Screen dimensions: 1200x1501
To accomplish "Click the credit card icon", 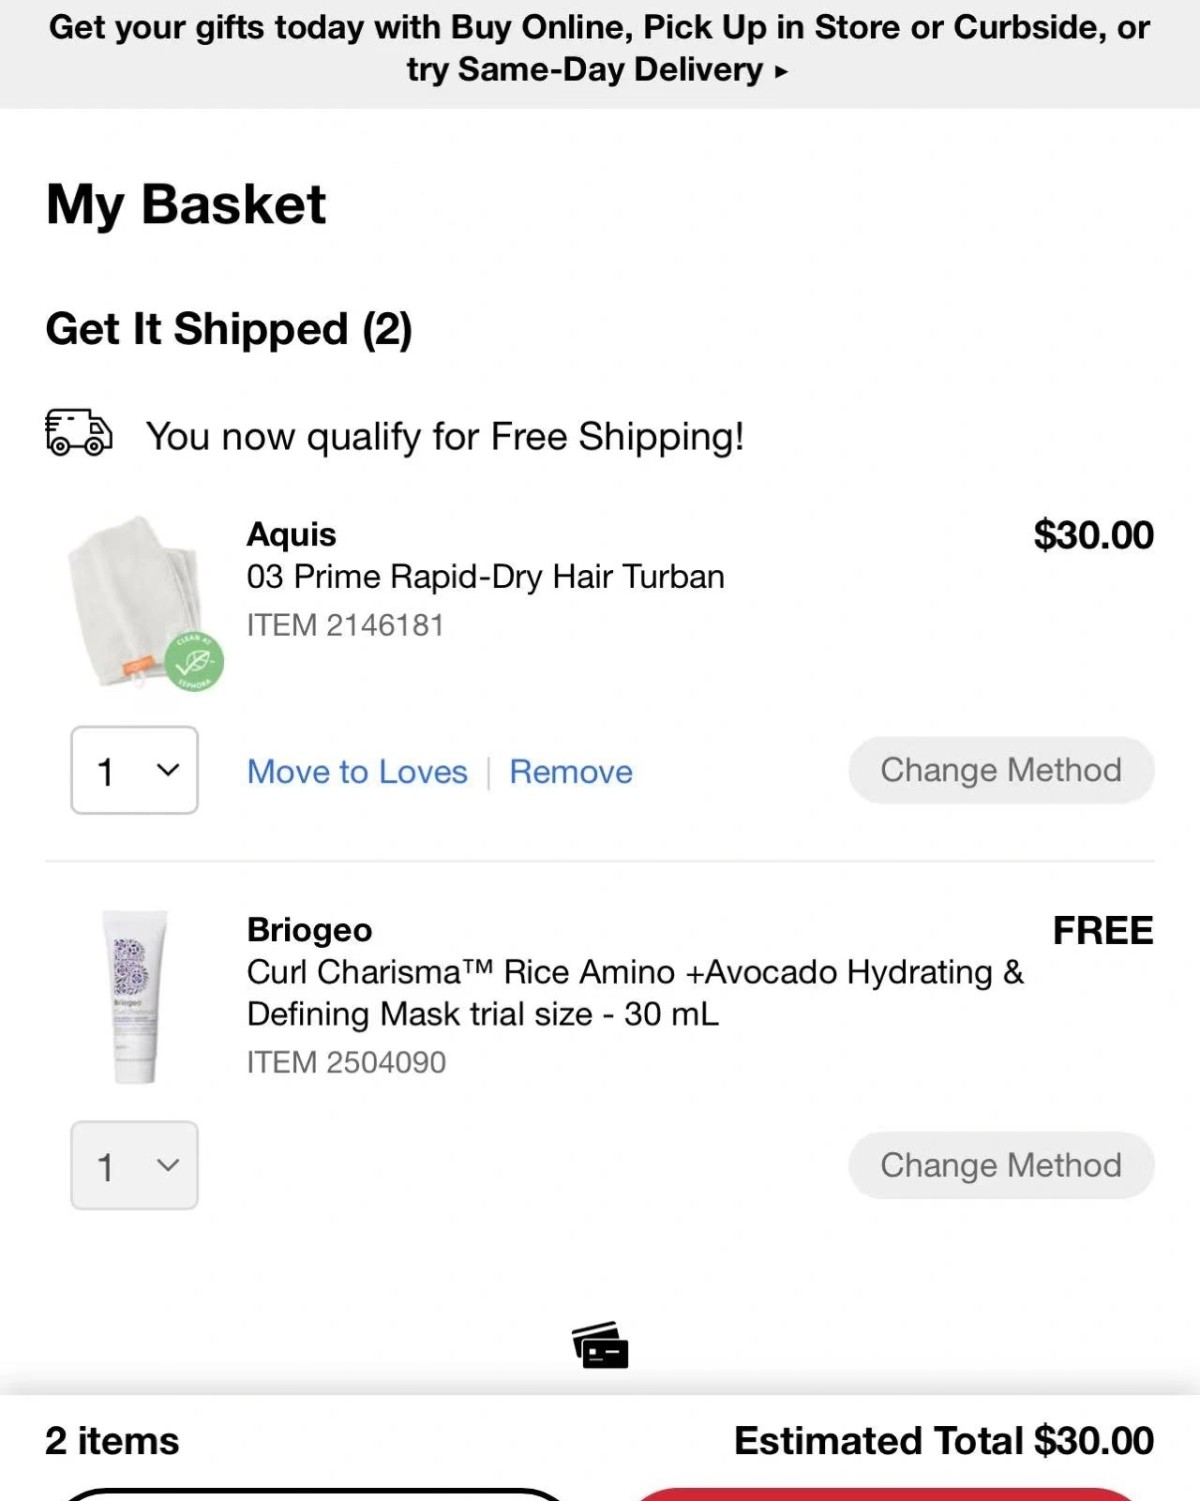I will (600, 1345).
